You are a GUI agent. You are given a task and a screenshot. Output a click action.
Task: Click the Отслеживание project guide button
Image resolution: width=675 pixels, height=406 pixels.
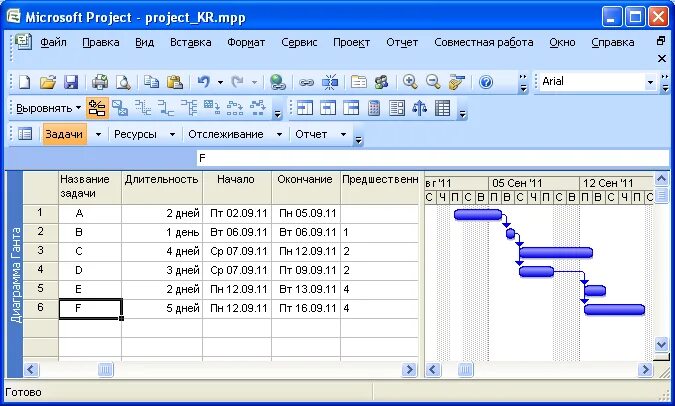226,134
